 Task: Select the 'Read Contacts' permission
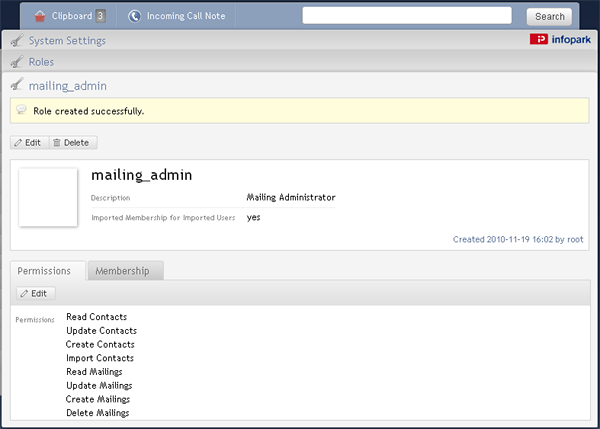[96, 317]
